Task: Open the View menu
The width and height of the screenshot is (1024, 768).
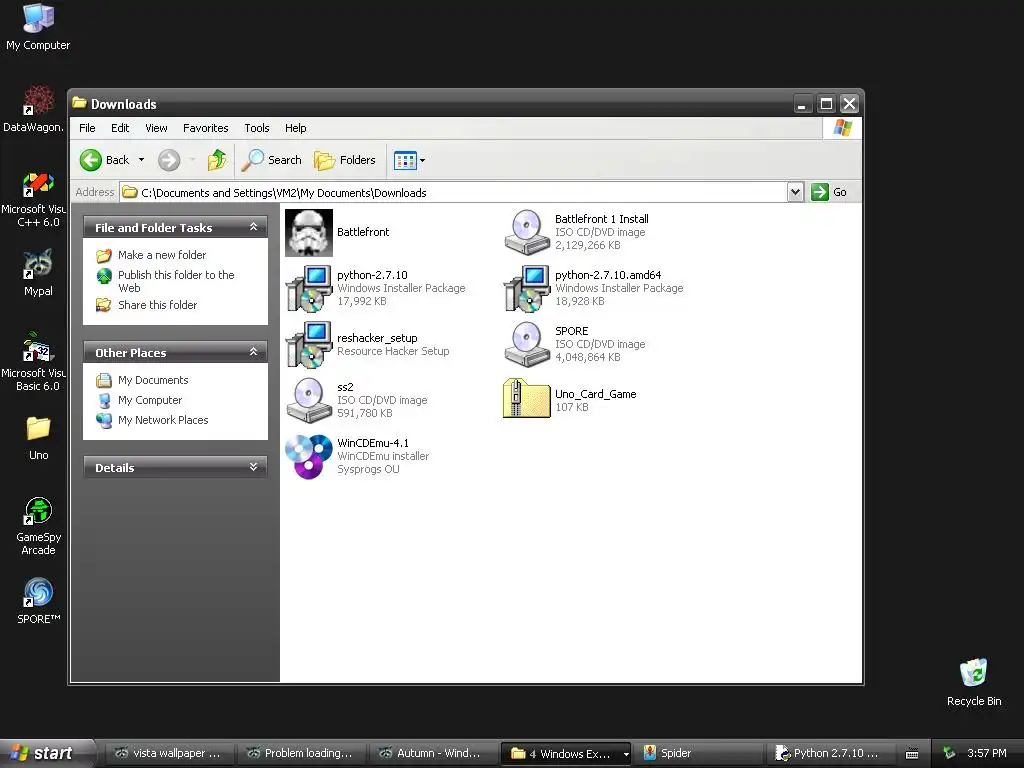Action: (156, 128)
